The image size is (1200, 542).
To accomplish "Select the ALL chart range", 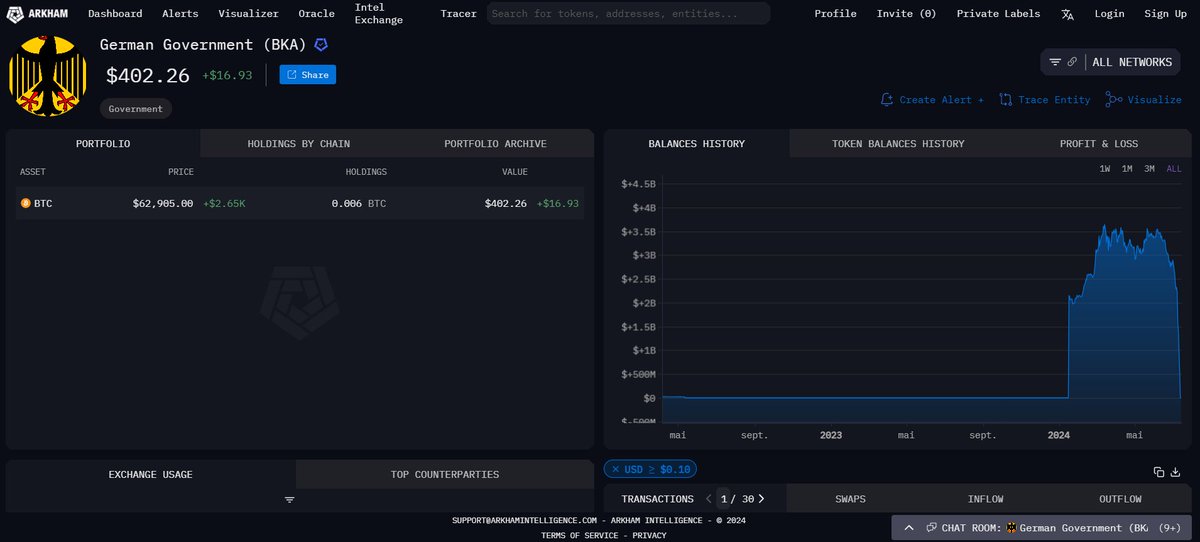I will pyautogui.click(x=1174, y=169).
